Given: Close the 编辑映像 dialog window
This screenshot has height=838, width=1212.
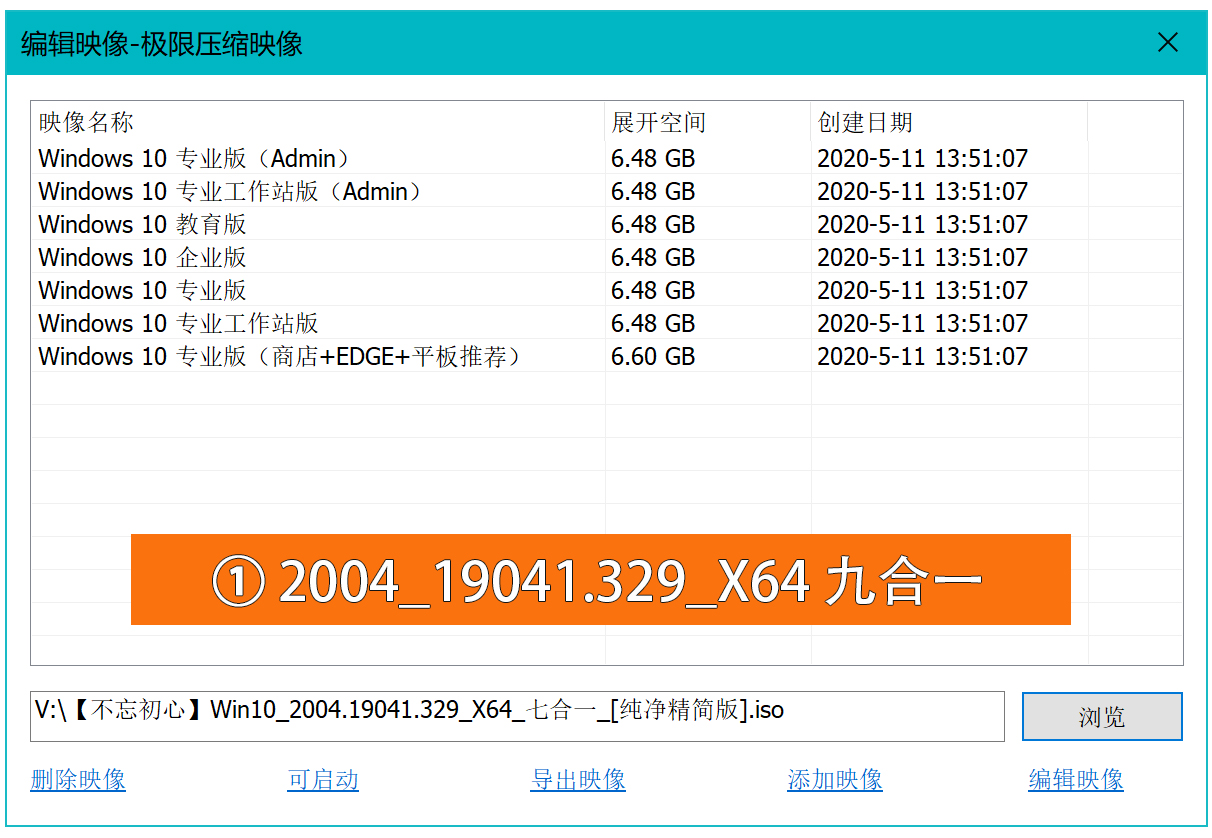Looking at the screenshot, I should click(1167, 43).
